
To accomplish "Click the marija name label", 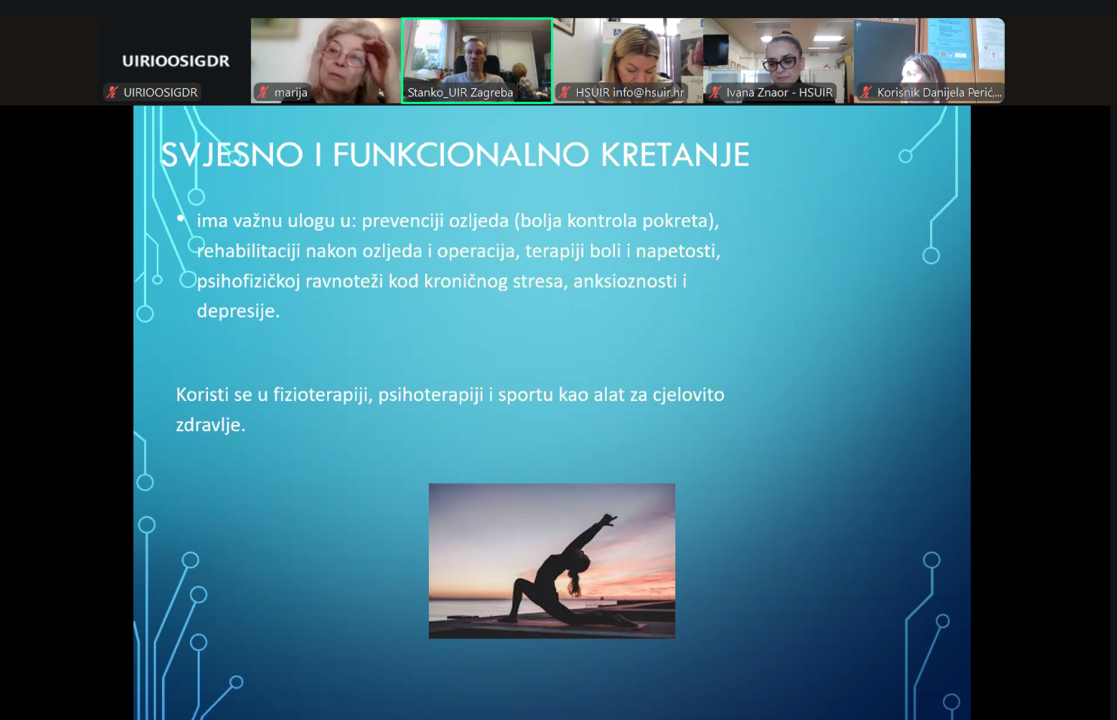I will tap(291, 93).
